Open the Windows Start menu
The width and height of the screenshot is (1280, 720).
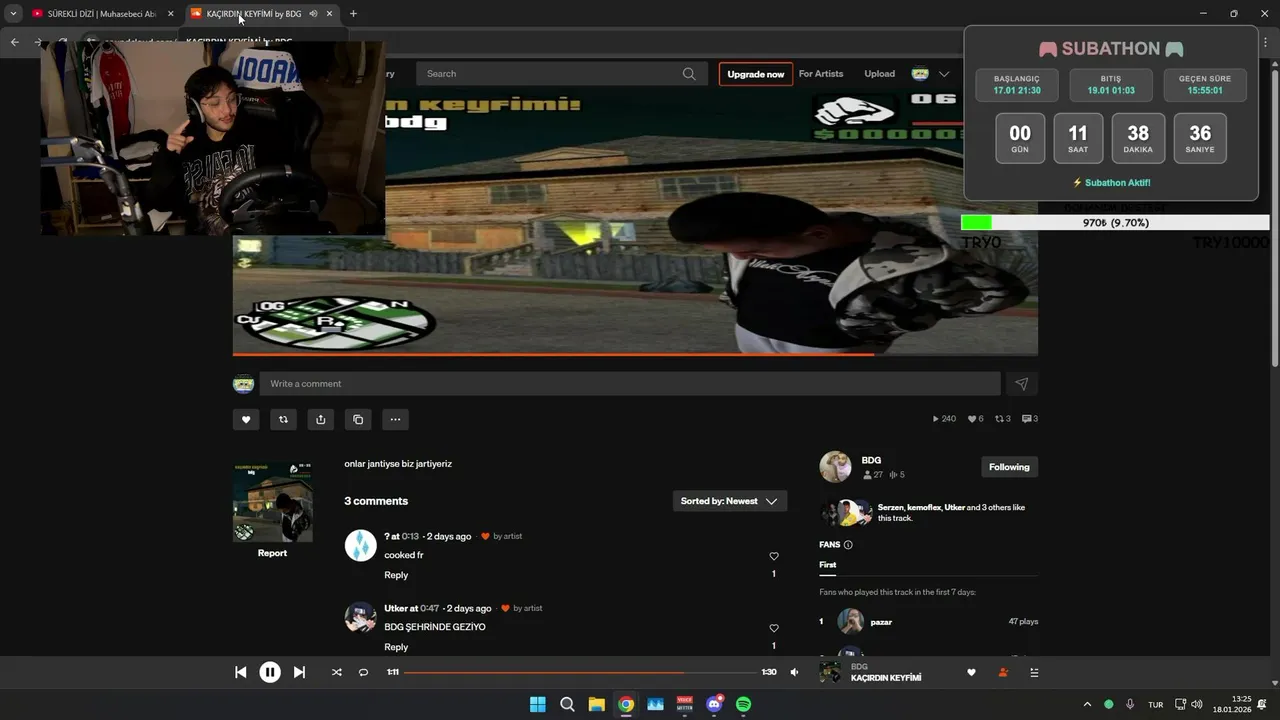pos(537,704)
